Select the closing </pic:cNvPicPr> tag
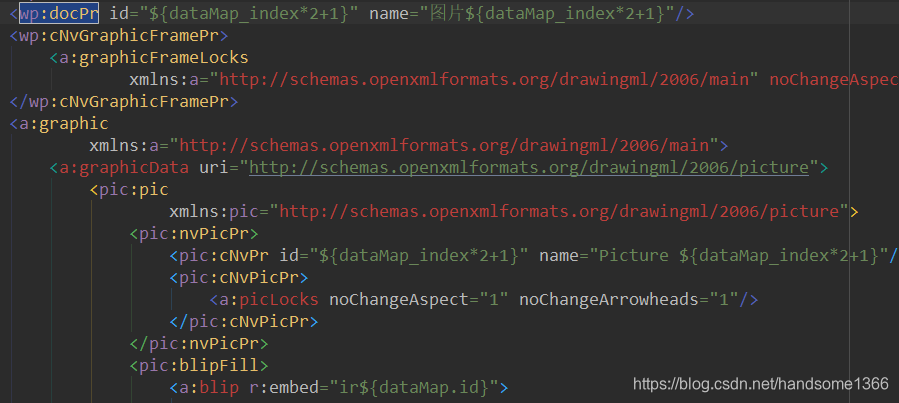 [244, 322]
